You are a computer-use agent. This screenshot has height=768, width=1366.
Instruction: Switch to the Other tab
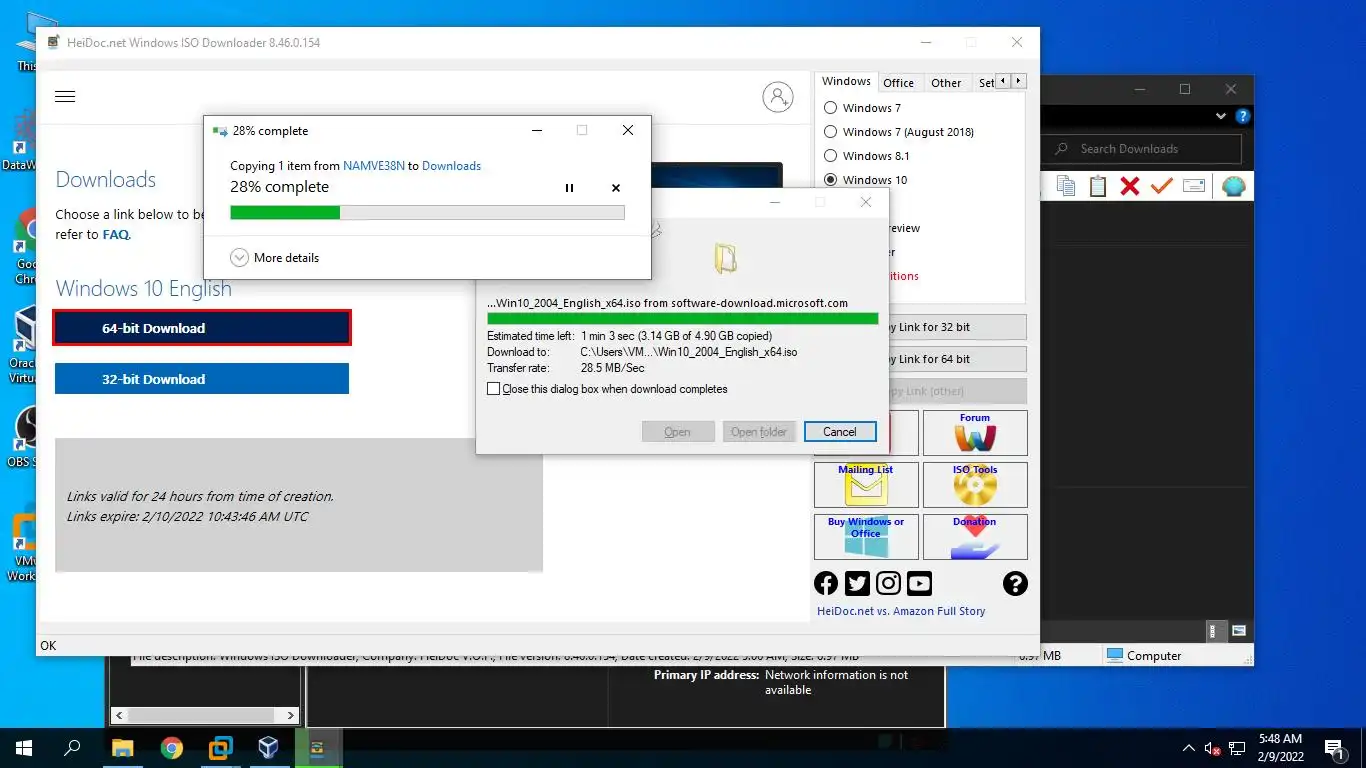(945, 83)
